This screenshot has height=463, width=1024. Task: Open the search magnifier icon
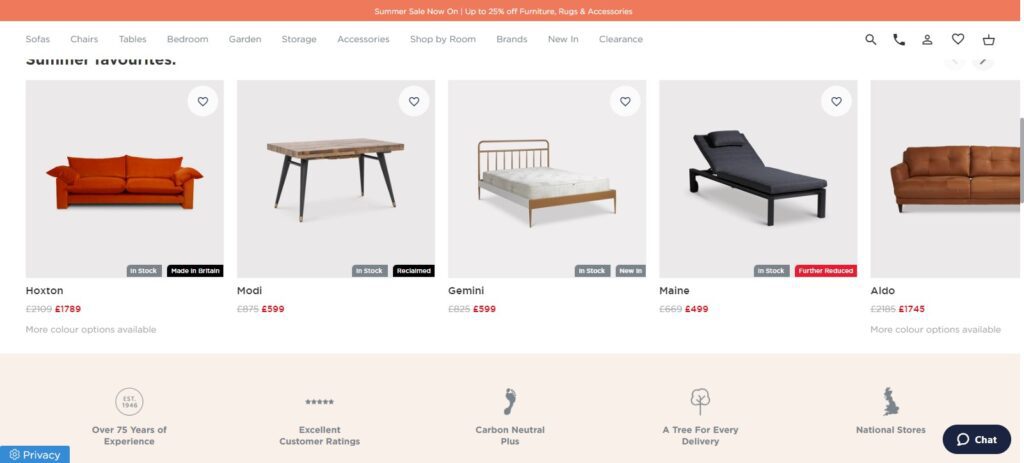pyautogui.click(x=871, y=39)
